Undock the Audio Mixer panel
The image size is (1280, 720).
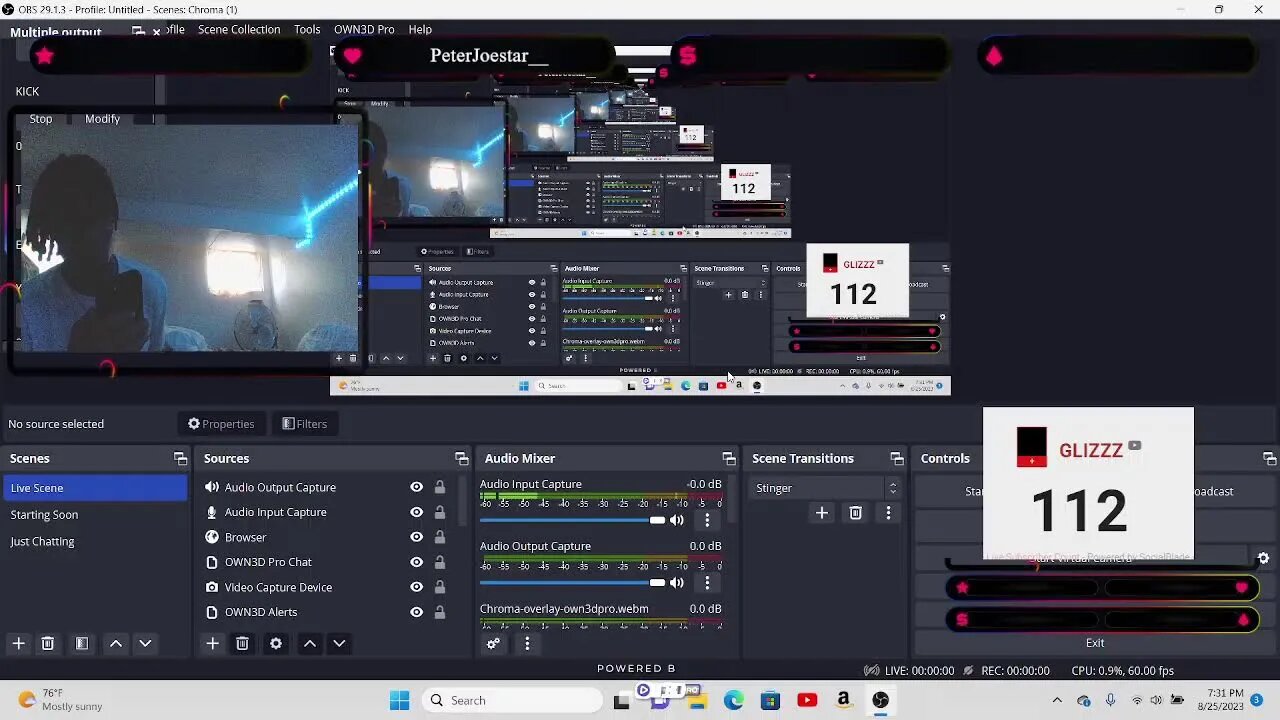point(729,459)
